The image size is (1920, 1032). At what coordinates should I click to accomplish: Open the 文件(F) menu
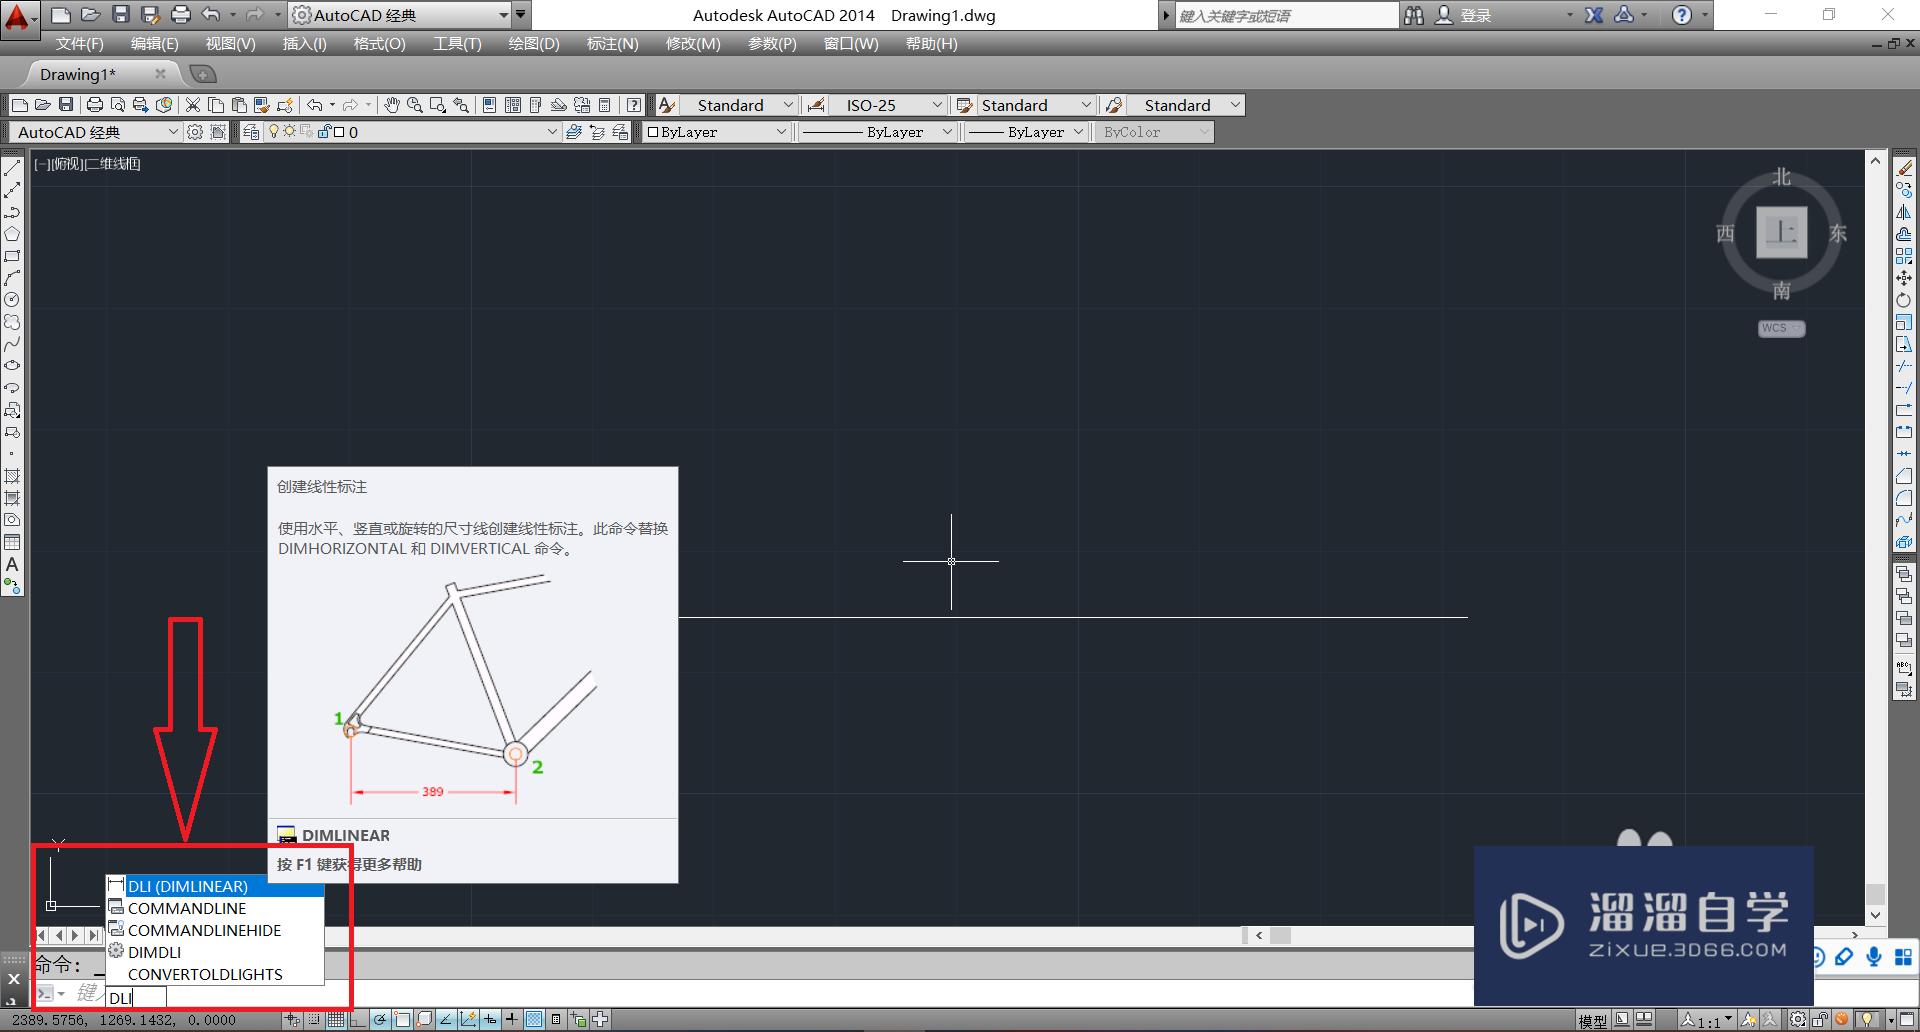pos(79,44)
